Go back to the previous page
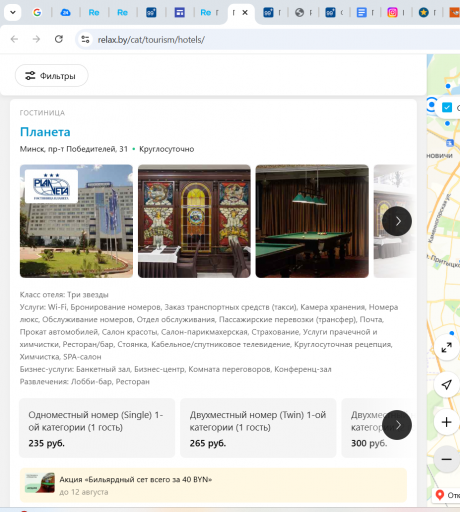The height and width of the screenshot is (512, 460). click(14, 39)
